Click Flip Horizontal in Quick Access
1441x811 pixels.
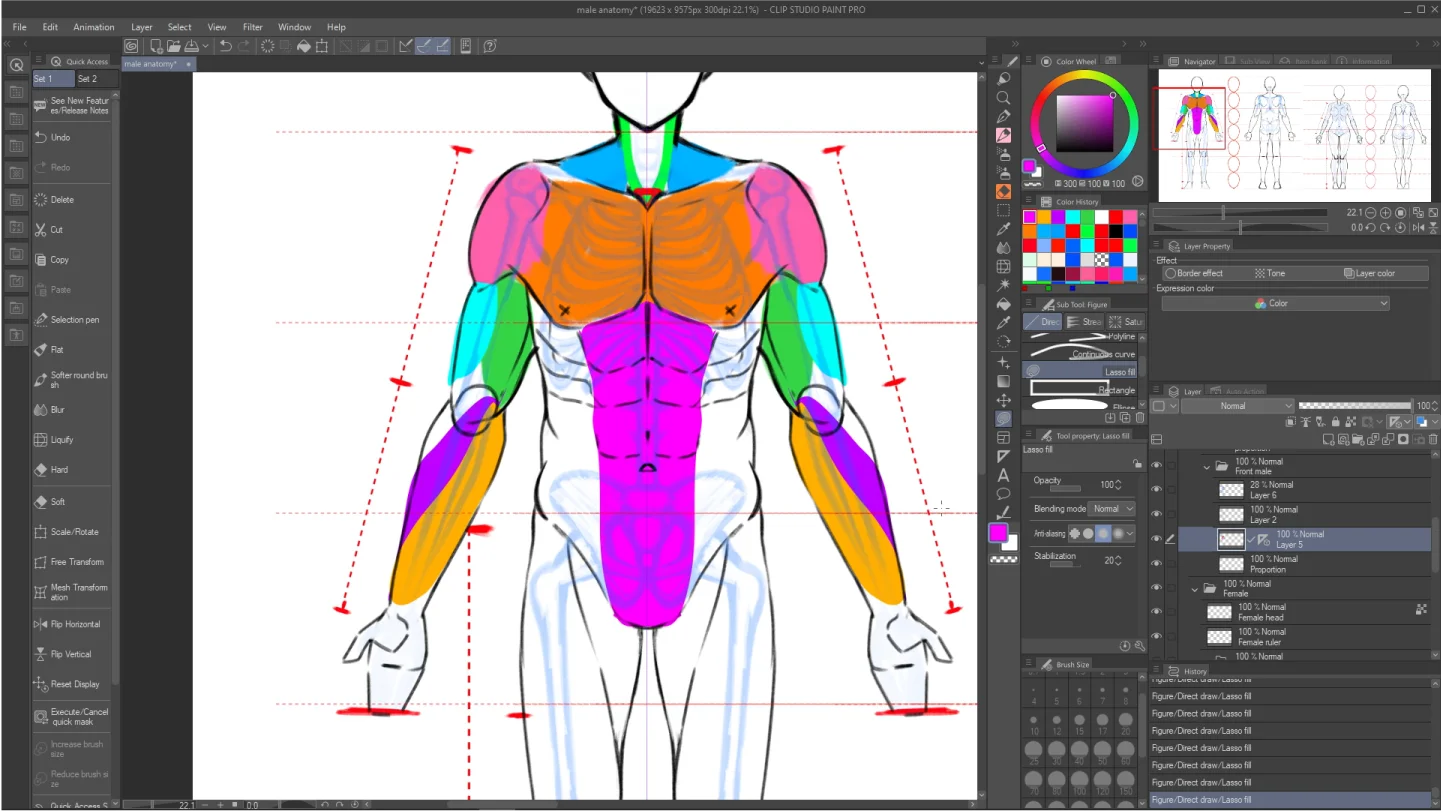(72, 624)
